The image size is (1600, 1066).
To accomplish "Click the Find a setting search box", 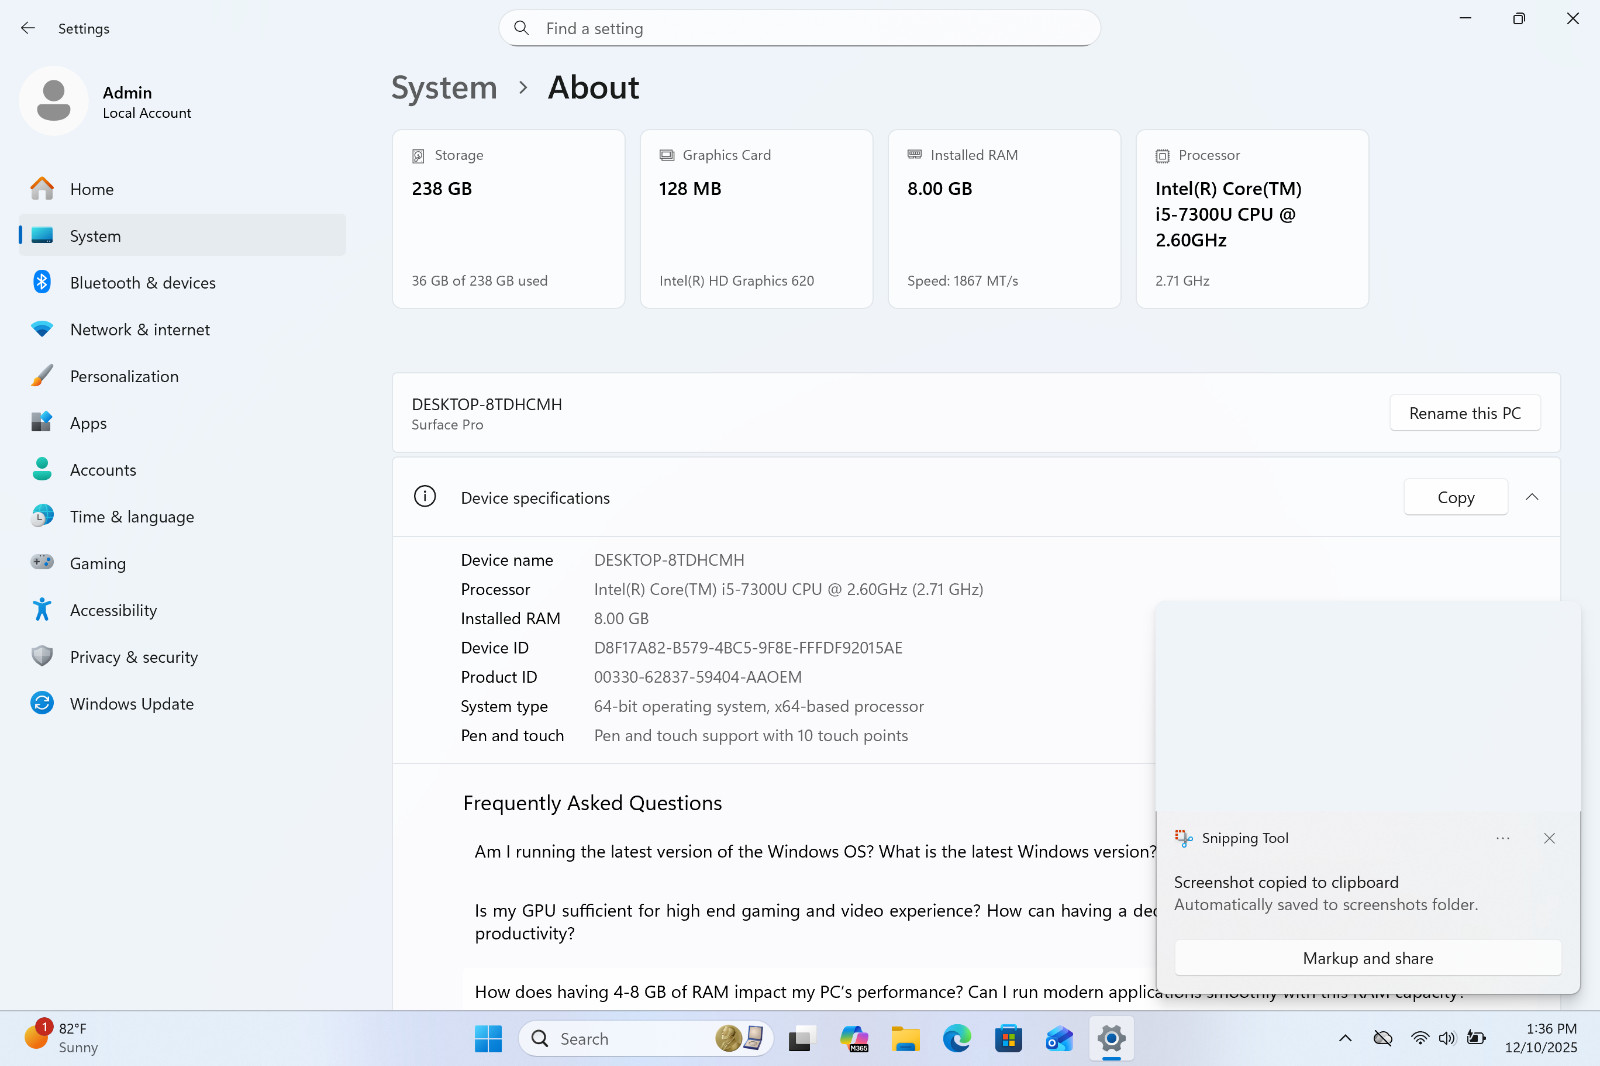I will [x=800, y=28].
